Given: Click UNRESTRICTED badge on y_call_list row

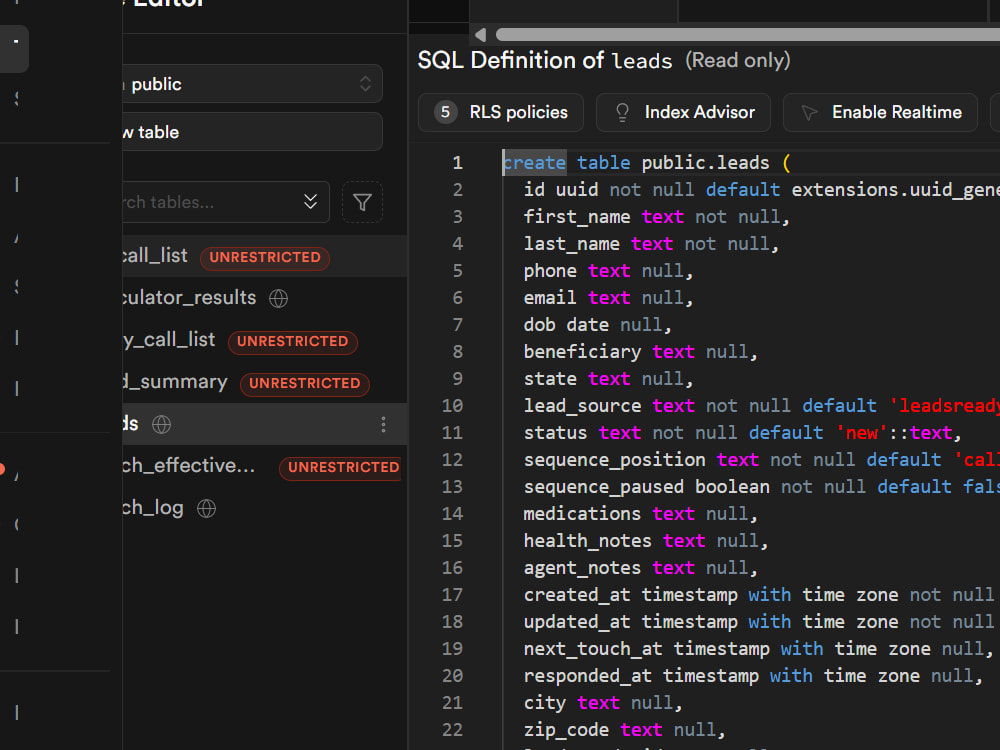Looking at the screenshot, I should point(293,342).
